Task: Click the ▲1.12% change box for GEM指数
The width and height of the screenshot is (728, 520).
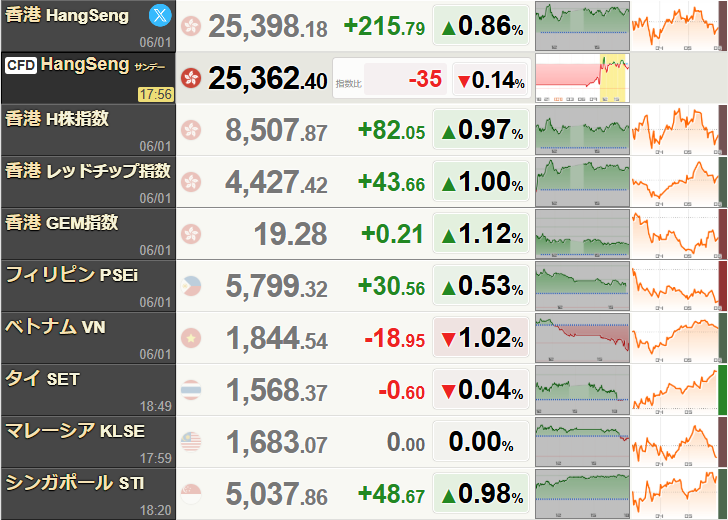Action: pyautogui.click(x=481, y=234)
